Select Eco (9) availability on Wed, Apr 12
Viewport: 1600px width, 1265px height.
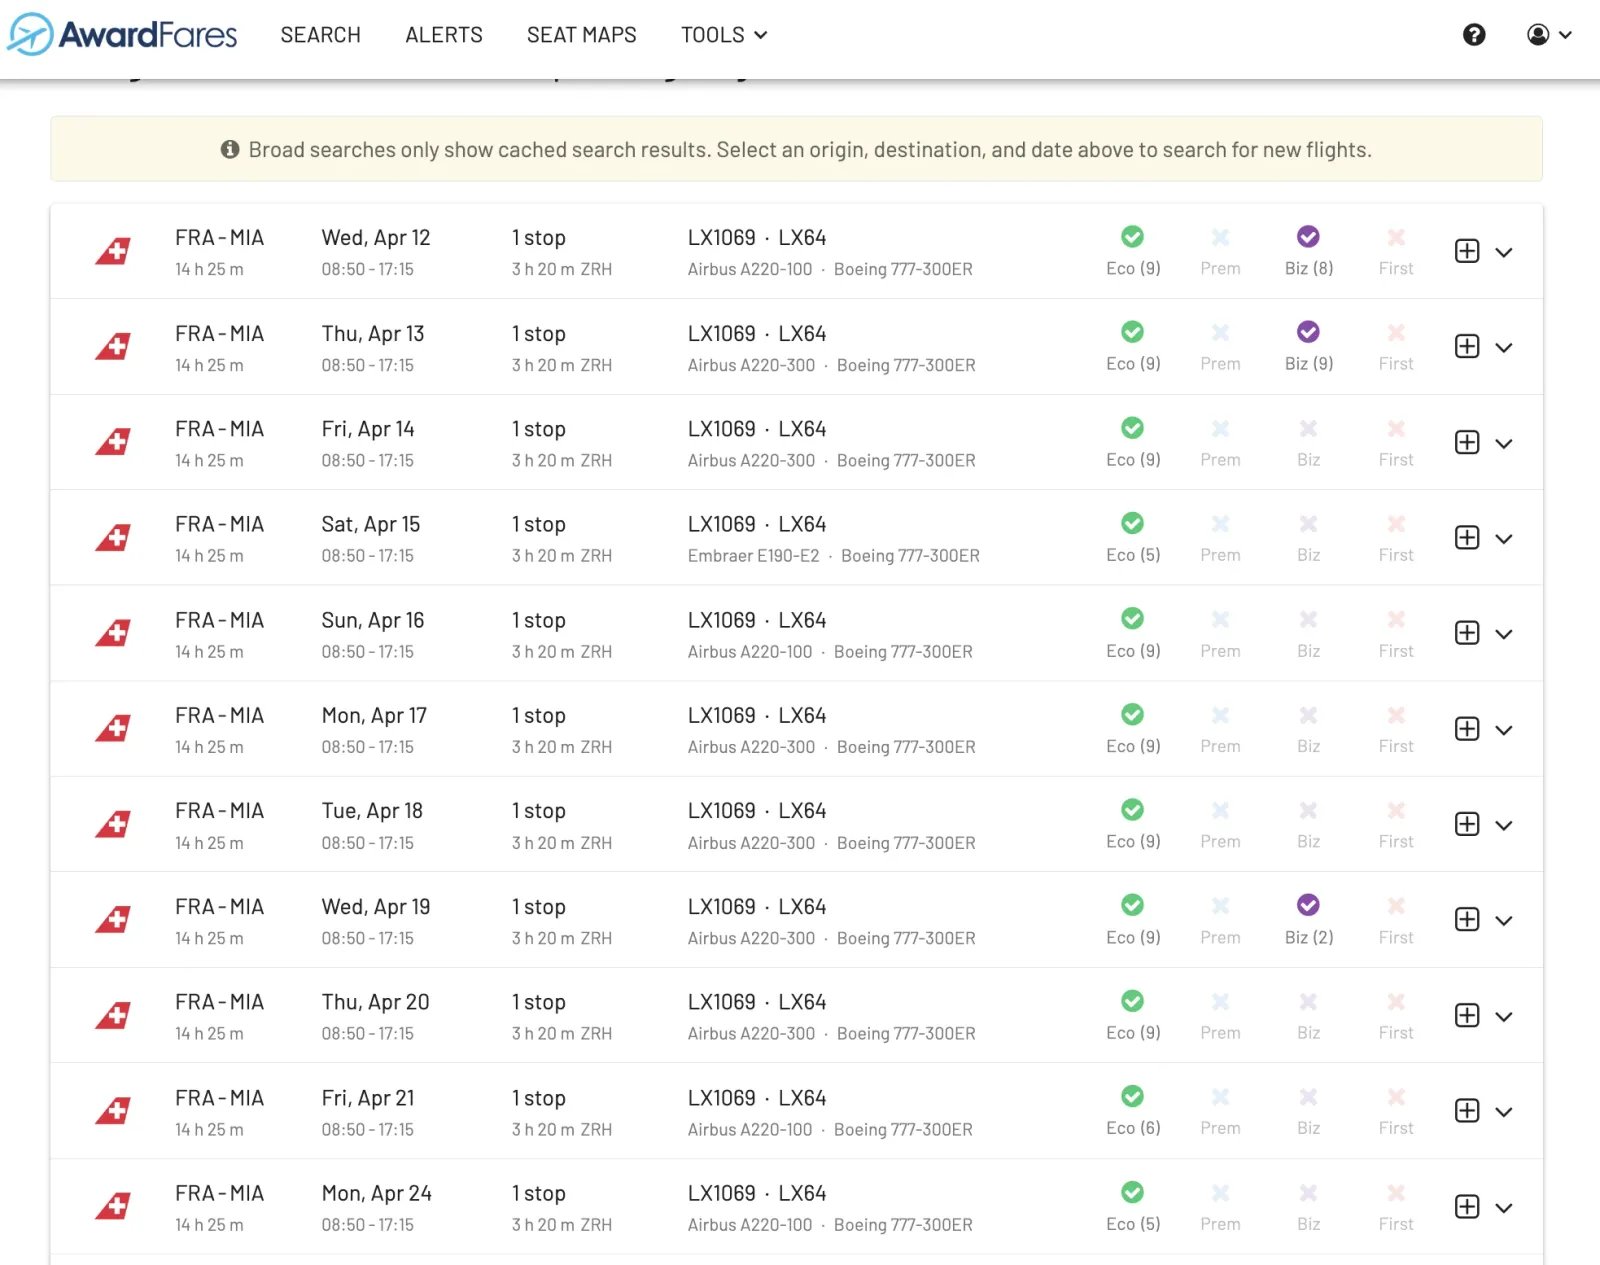(x=1133, y=251)
